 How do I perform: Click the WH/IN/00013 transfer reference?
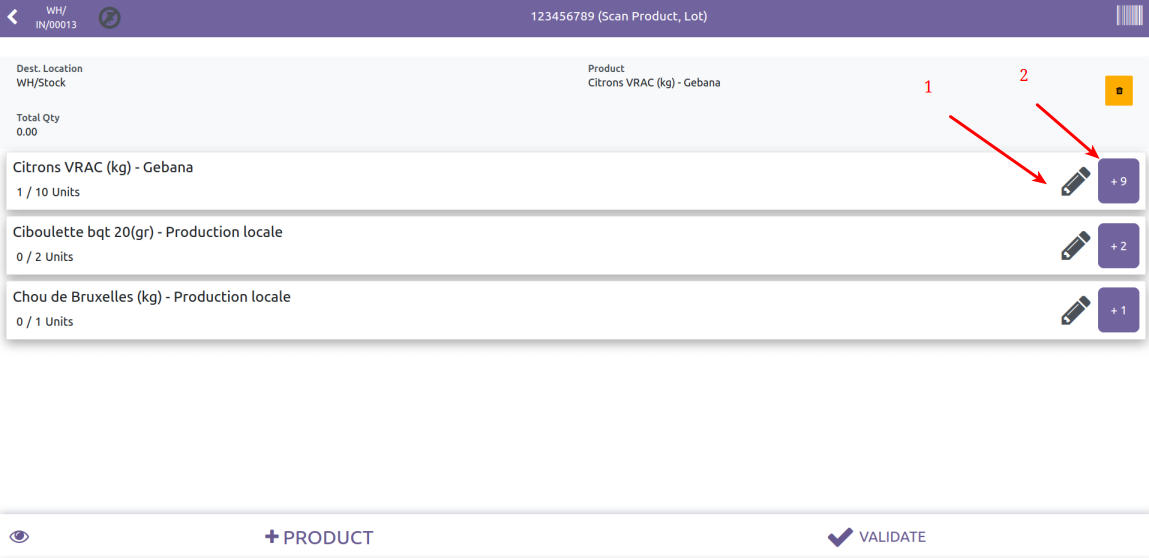pos(56,17)
